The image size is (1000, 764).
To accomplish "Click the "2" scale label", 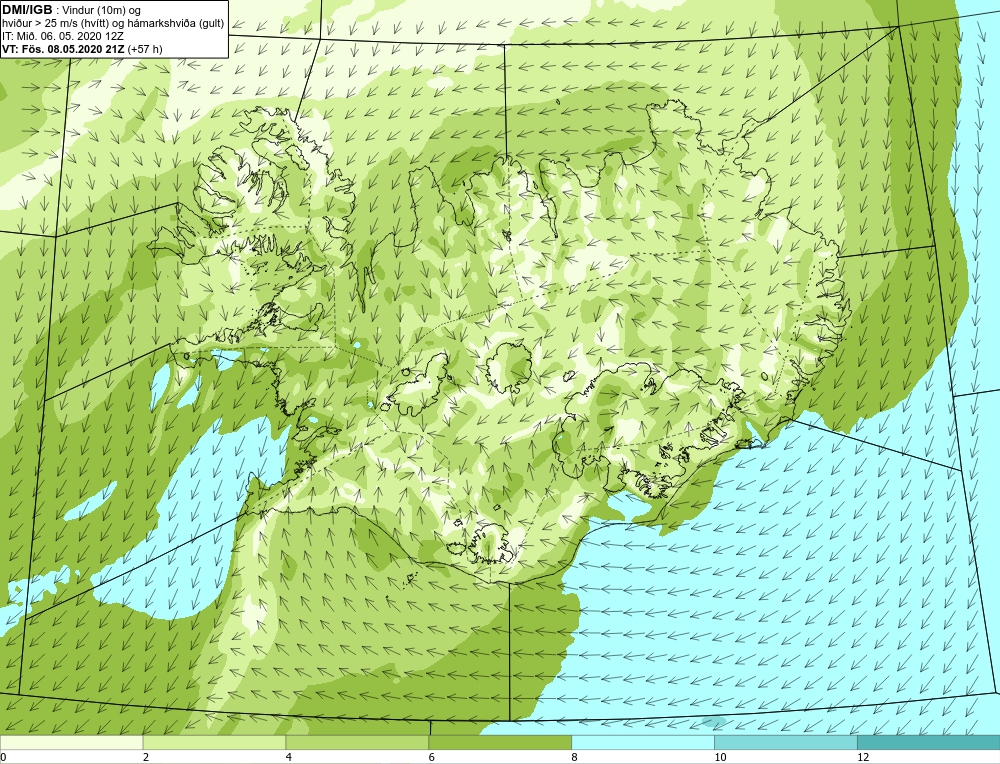I will [x=146, y=757].
